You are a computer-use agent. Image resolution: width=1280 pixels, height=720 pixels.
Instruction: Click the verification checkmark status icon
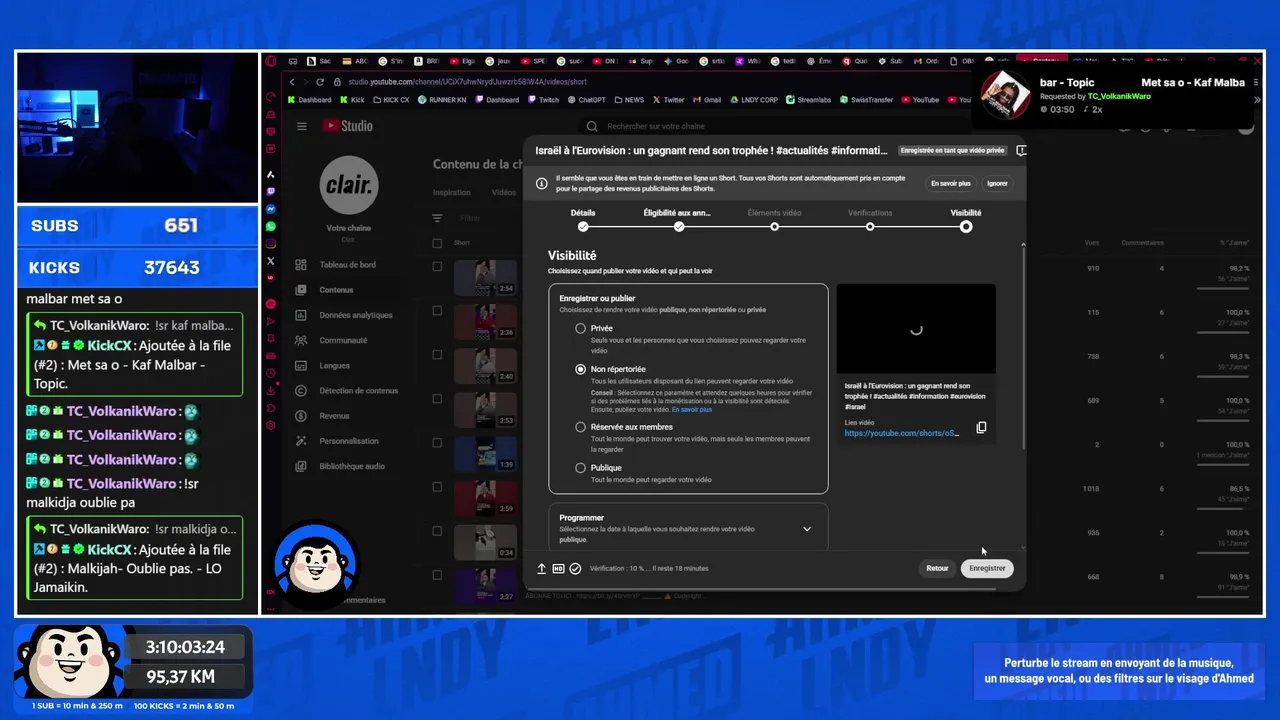click(575, 568)
